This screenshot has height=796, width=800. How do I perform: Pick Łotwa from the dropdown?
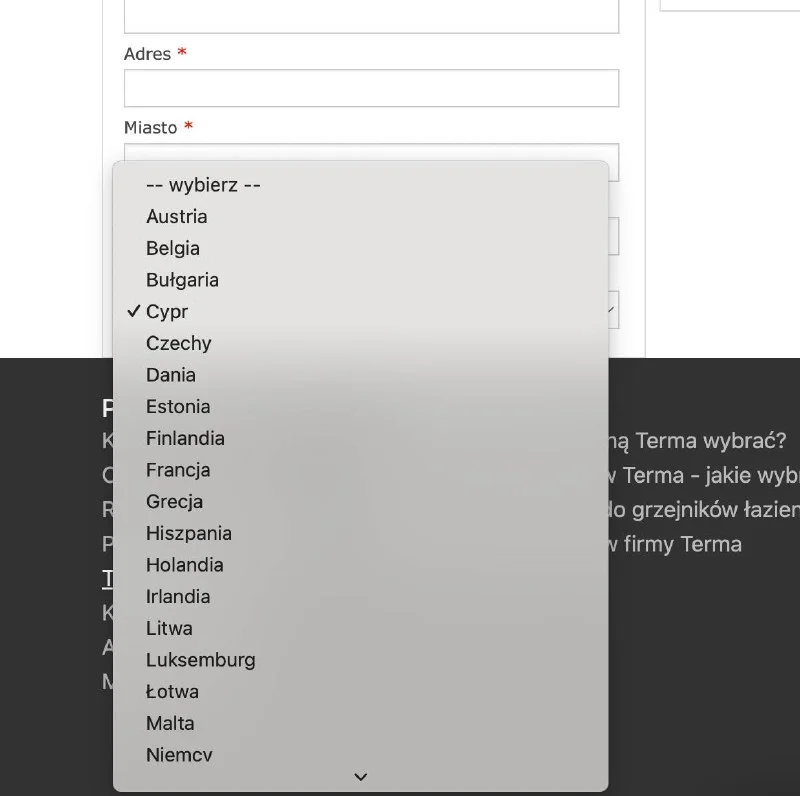click(172, 692)
